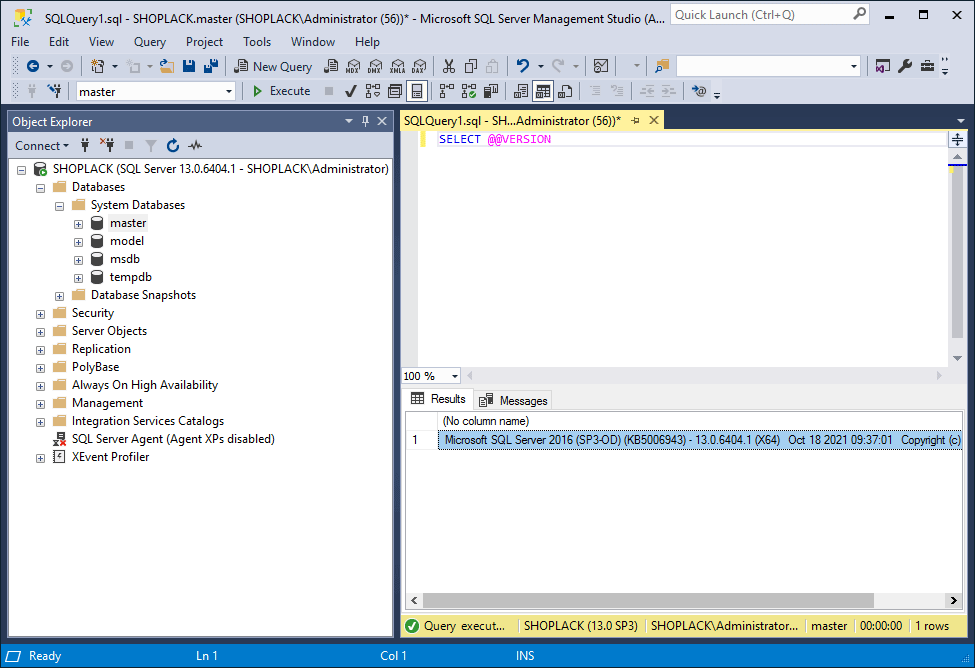975x668 pixels.
Task: Select the Results tab
Action: pos(438,399)
